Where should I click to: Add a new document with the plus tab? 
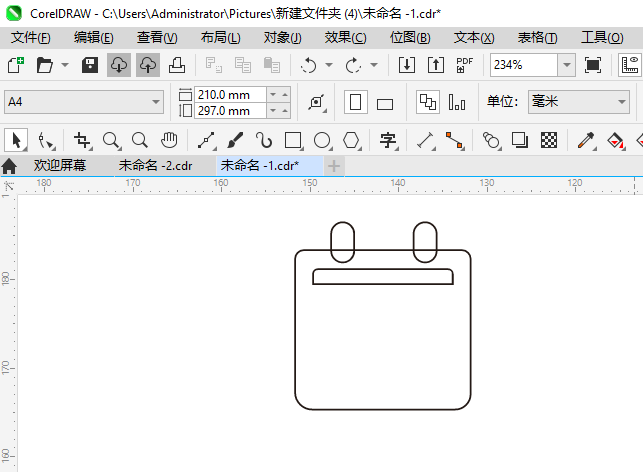pos(334,166)
